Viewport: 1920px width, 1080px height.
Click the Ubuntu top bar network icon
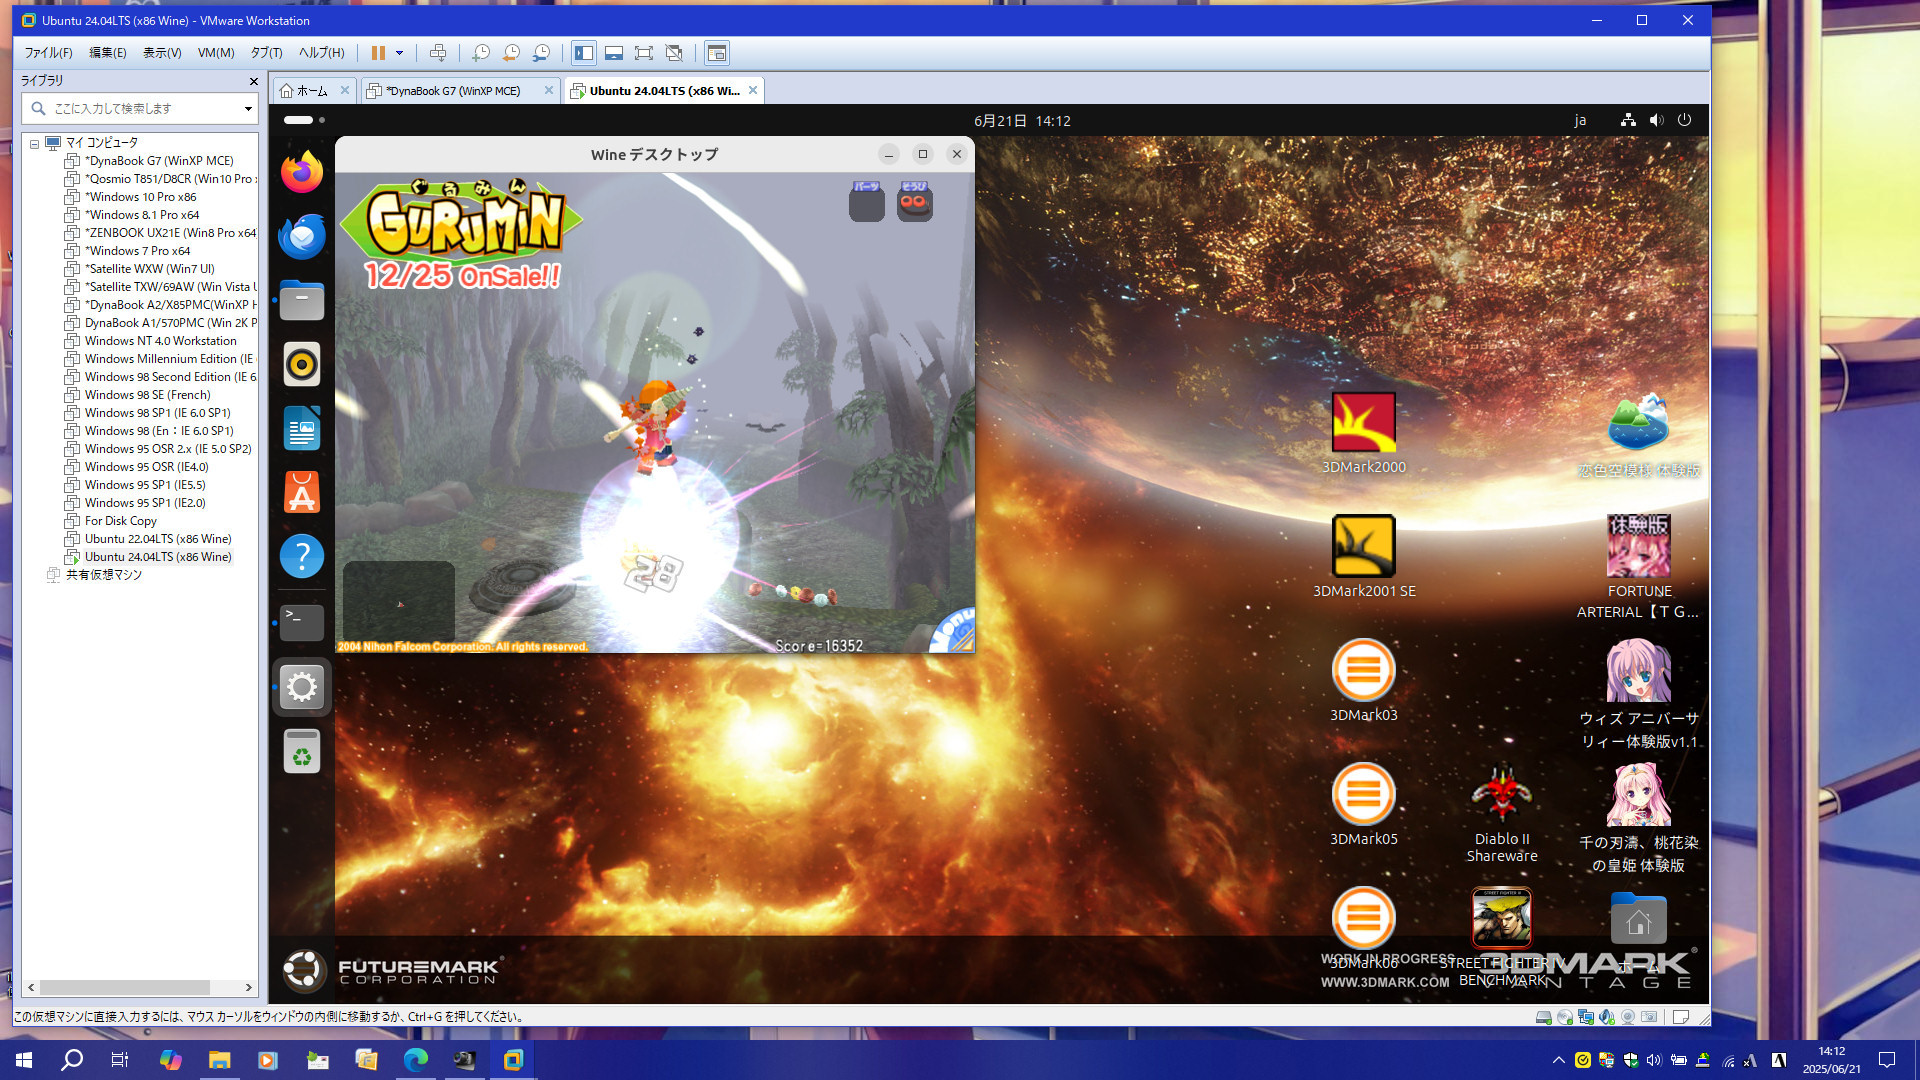click(1628, 120)
